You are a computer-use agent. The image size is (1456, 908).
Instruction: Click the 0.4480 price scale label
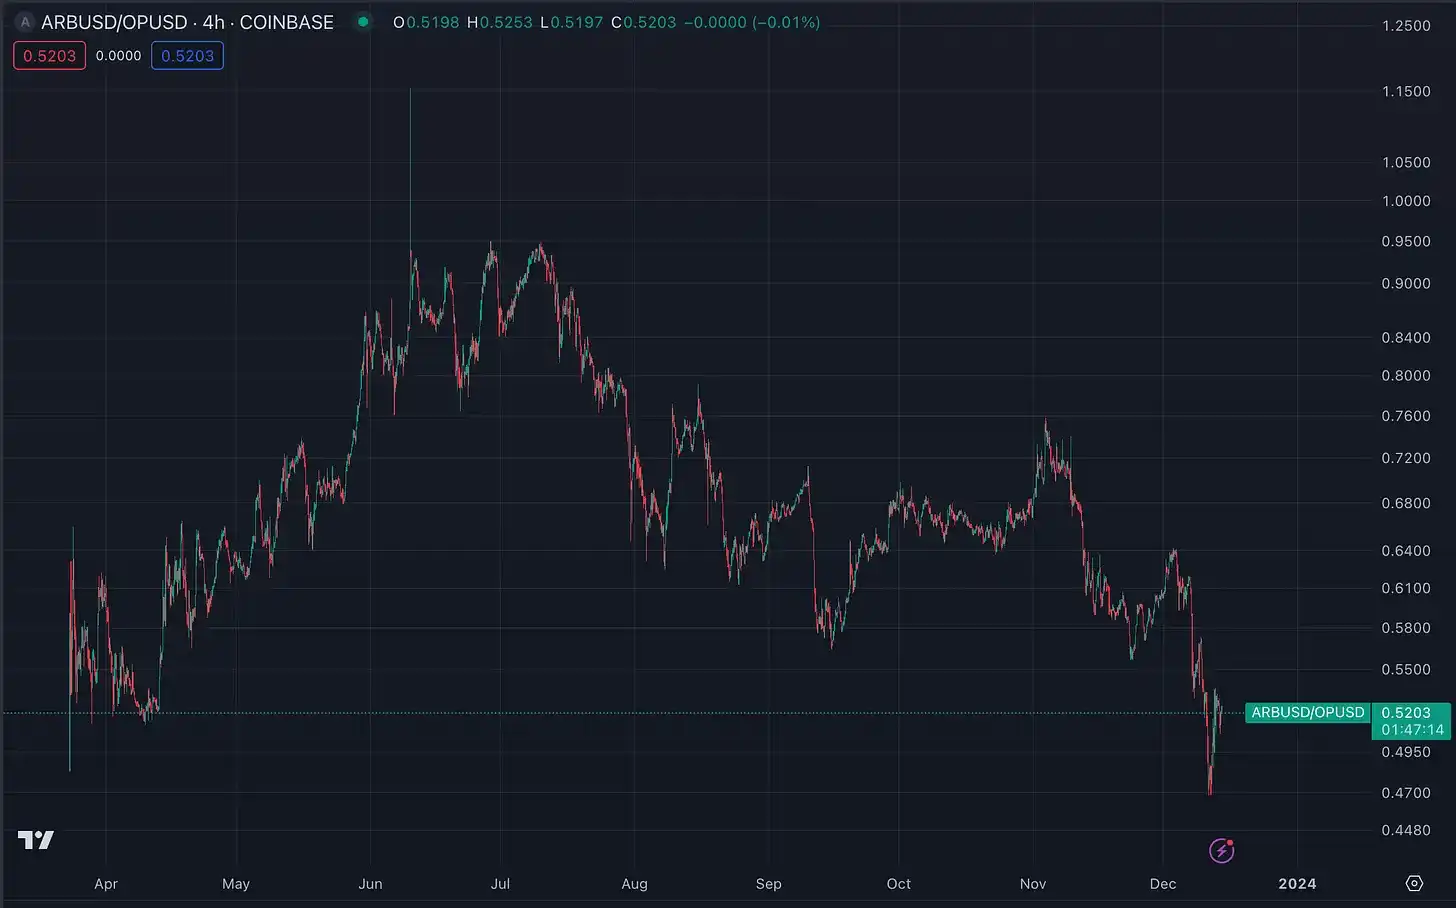1406,830
